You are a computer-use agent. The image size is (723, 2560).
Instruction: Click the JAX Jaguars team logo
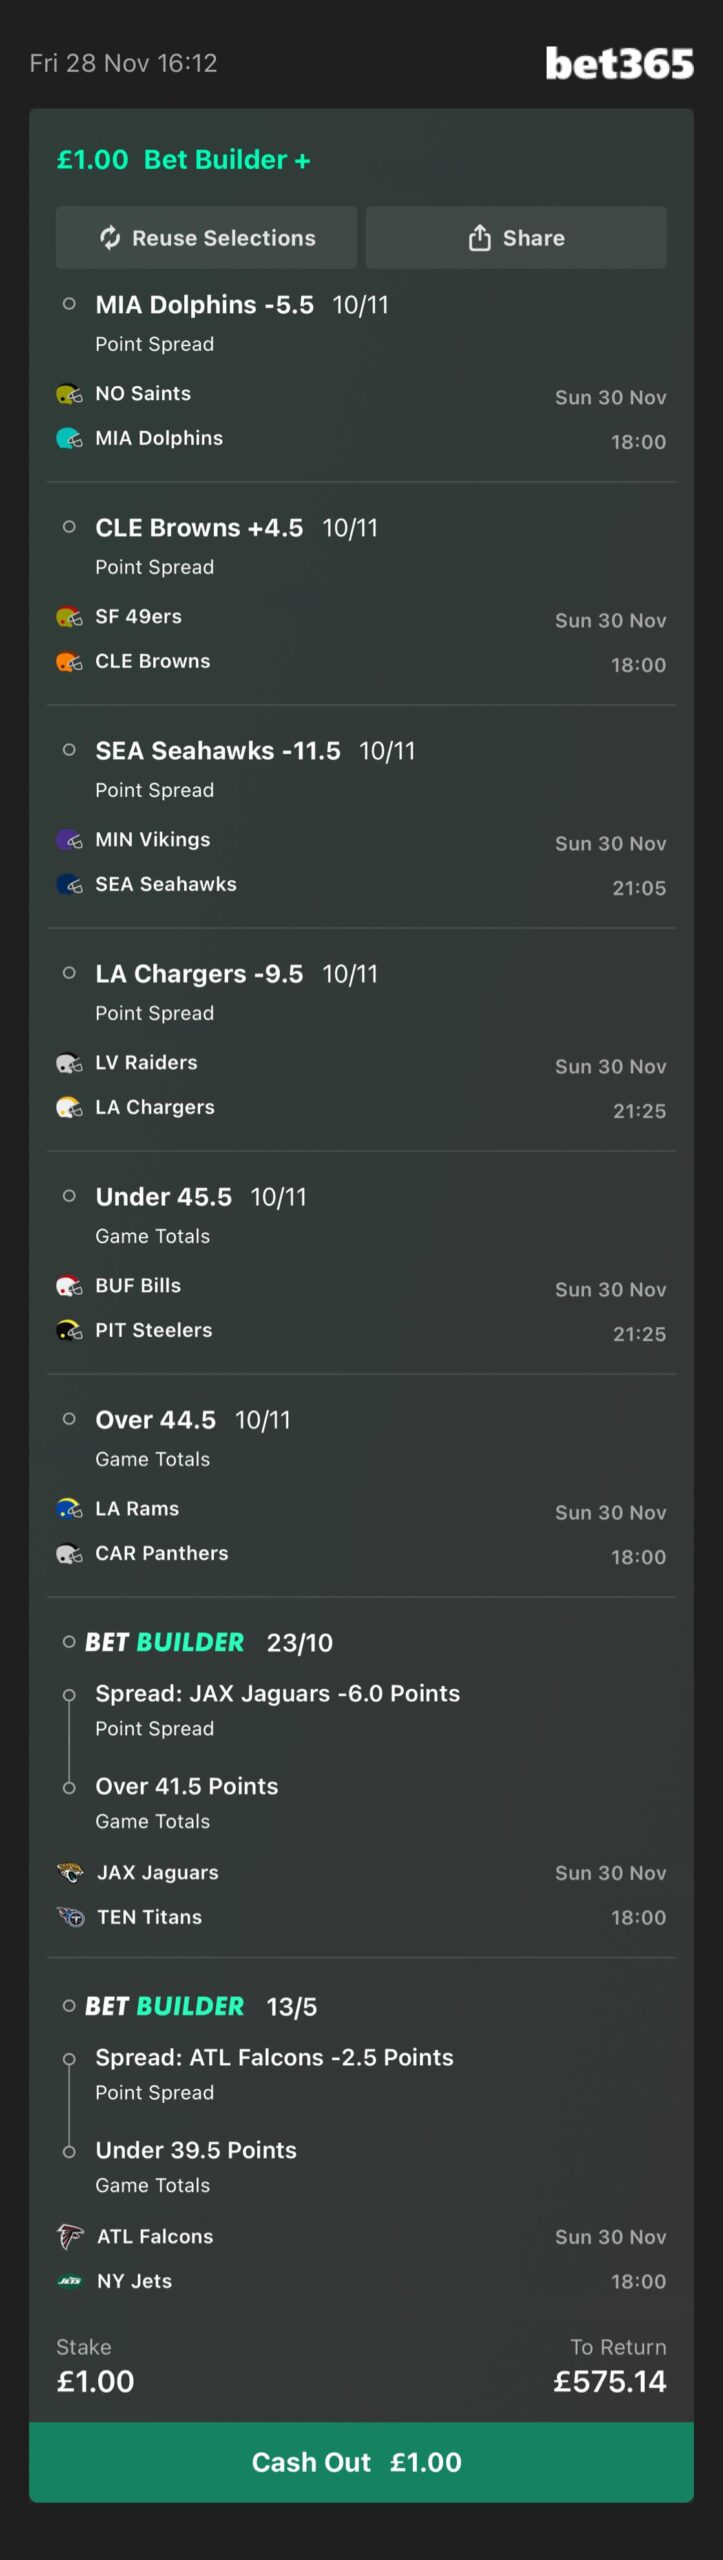tap(70, 1872)
